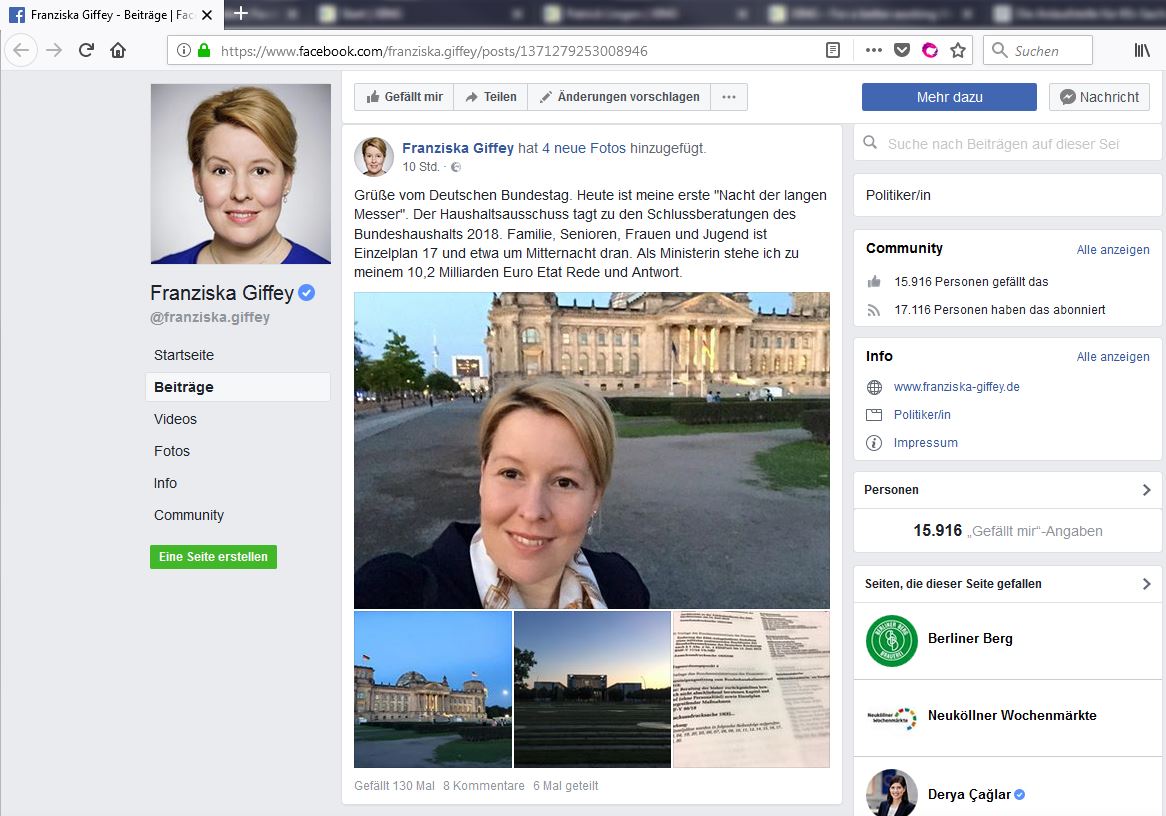
Task: Open Derya Çağlar page link
Action: [969, 794]
